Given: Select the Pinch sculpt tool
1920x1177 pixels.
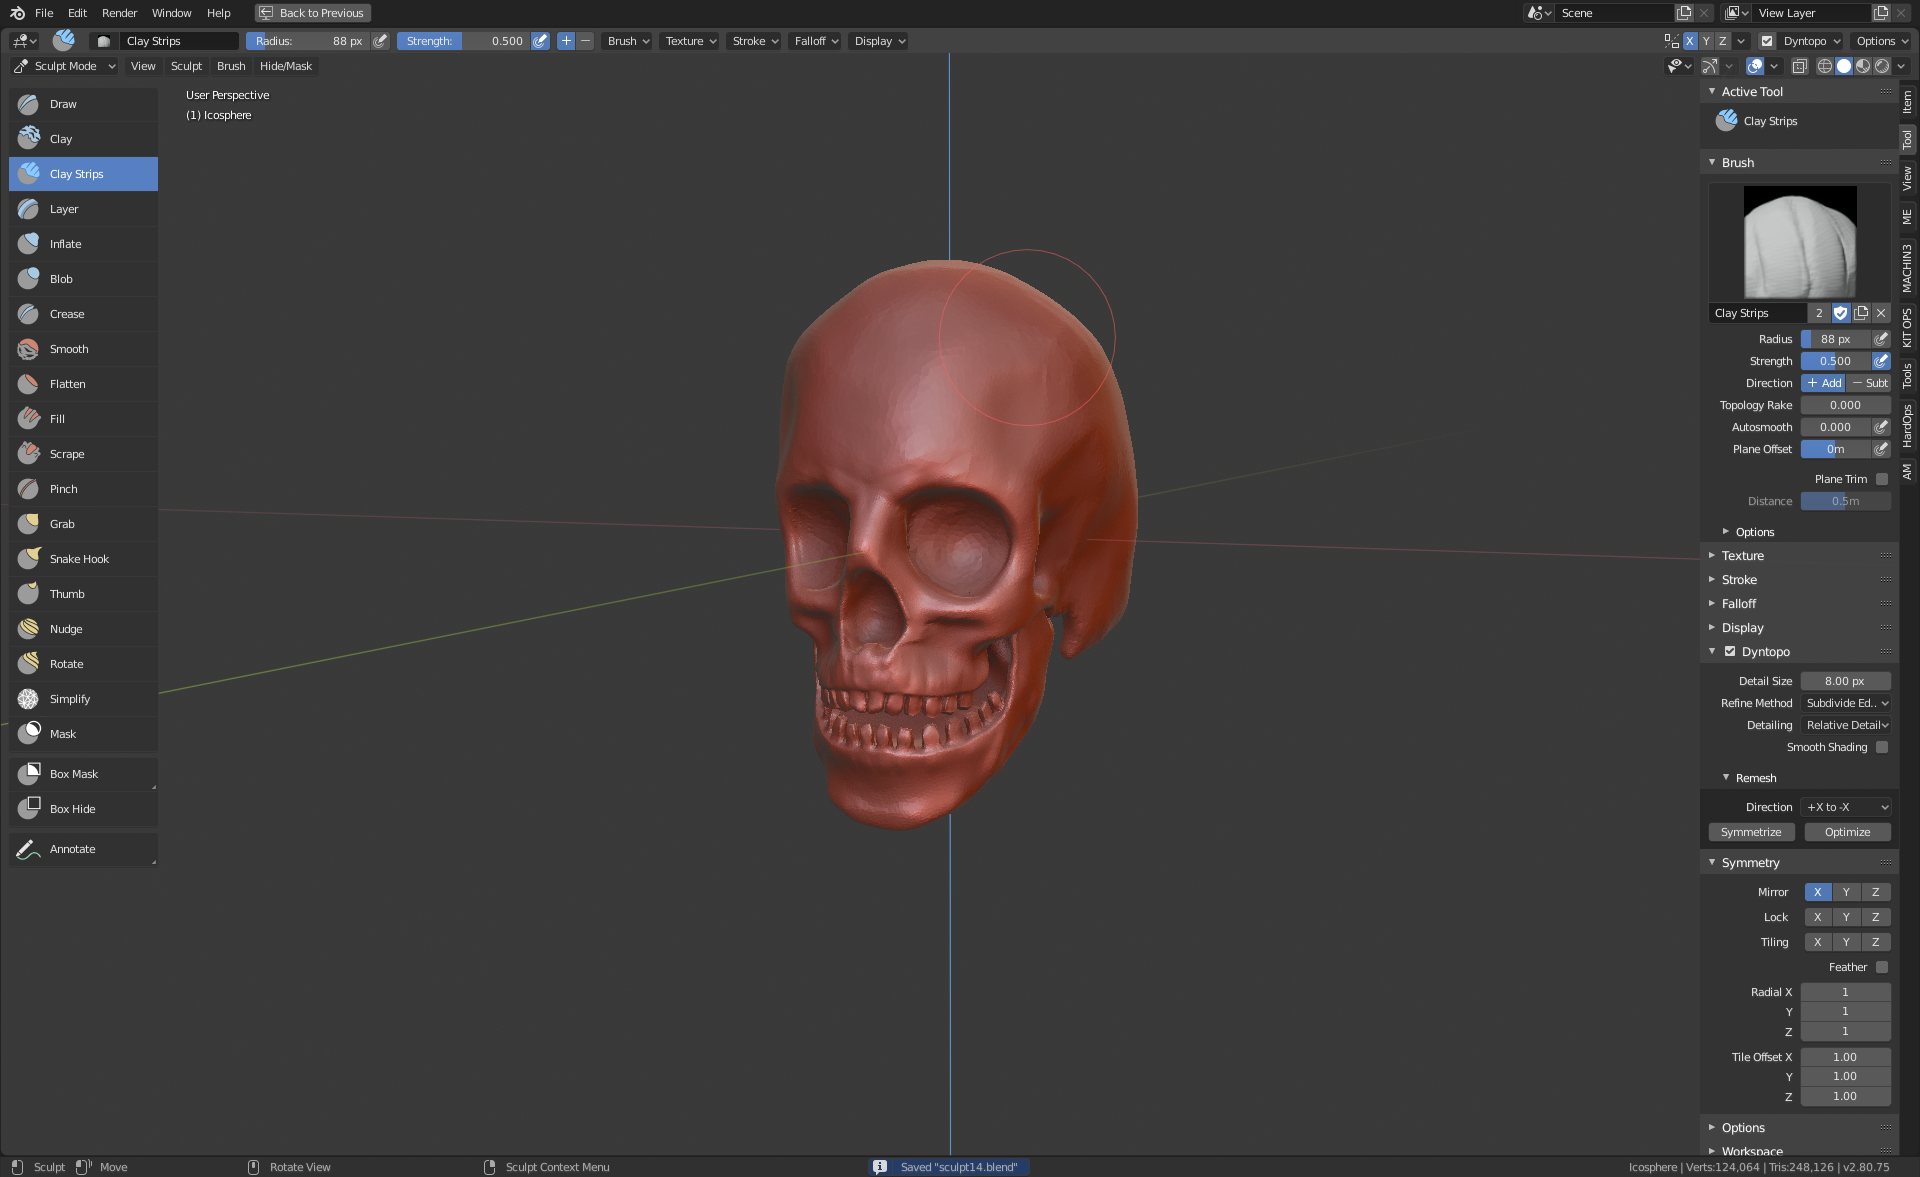Looking at the screenshot, I should 64,489.
